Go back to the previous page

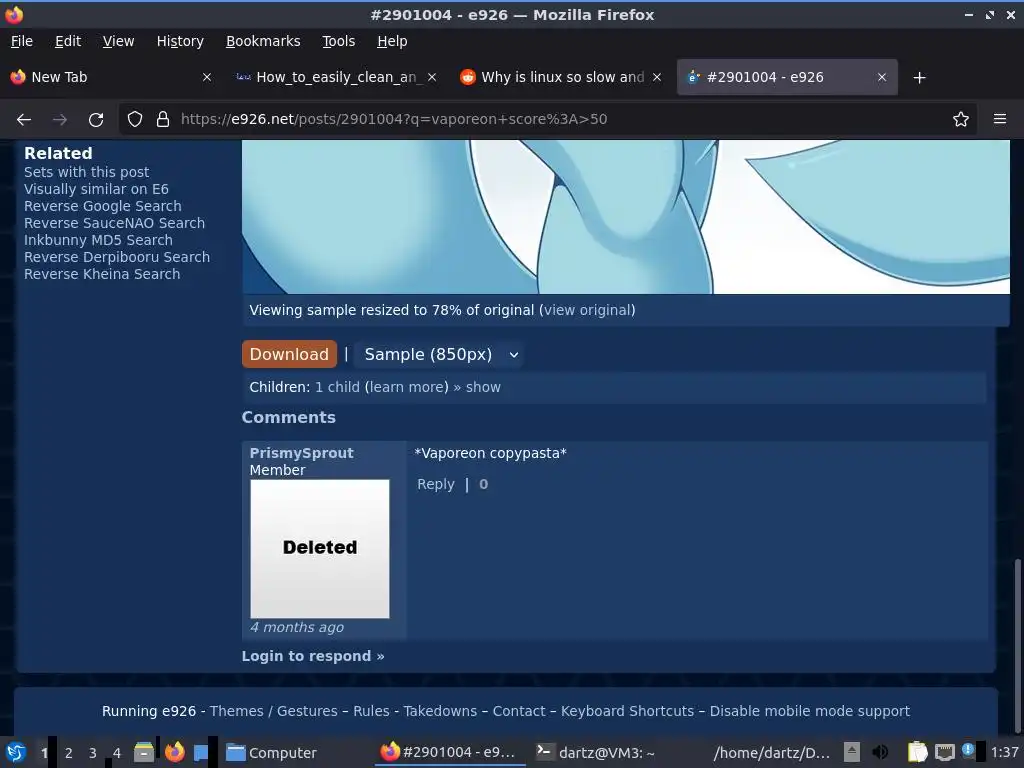pyautogui.click(x=24, y=120)
